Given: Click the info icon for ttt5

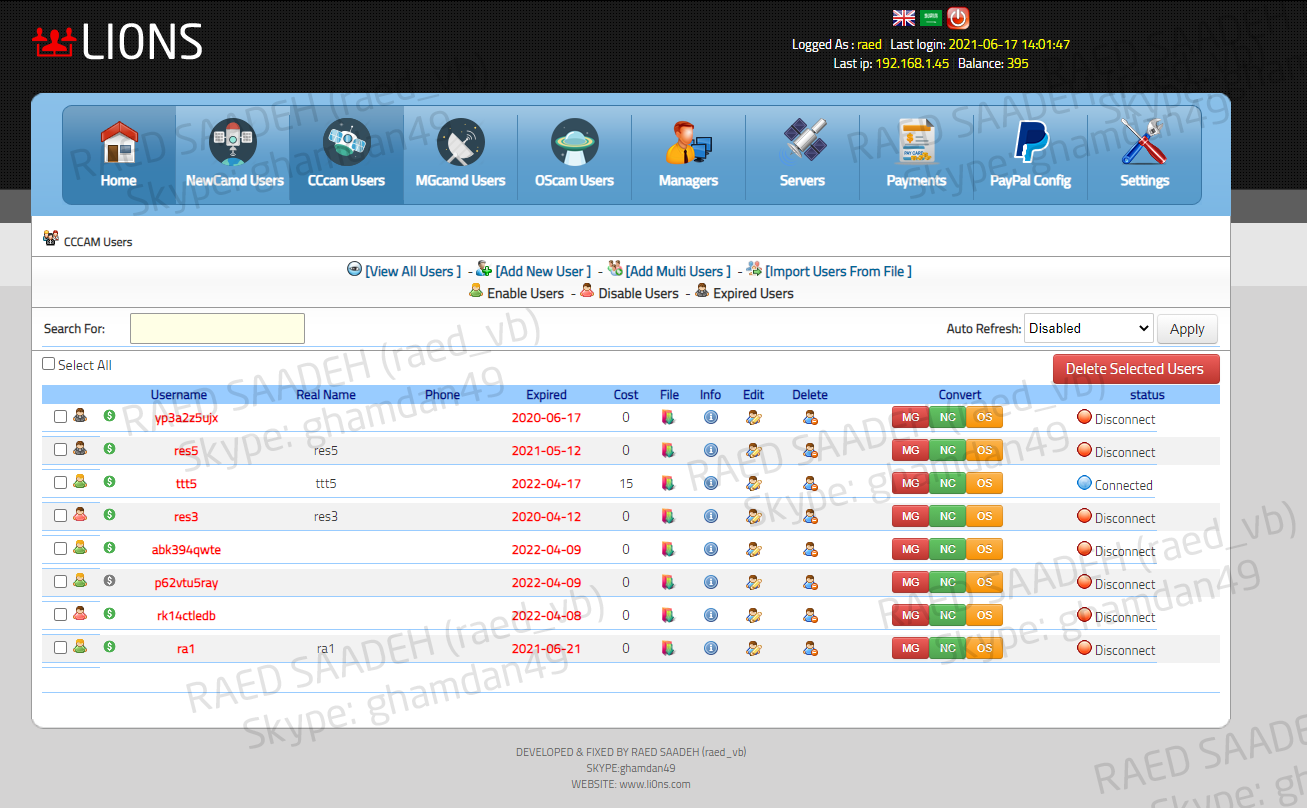Looking at the screenshot, I should click(x=711, y=483).
